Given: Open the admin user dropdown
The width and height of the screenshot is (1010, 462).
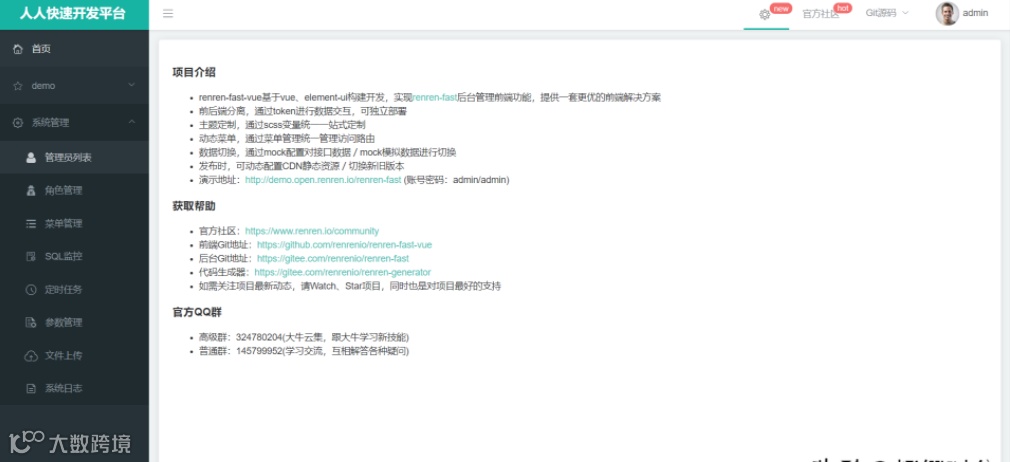Looking at the screenshot, I should click(x=962, y=14).
